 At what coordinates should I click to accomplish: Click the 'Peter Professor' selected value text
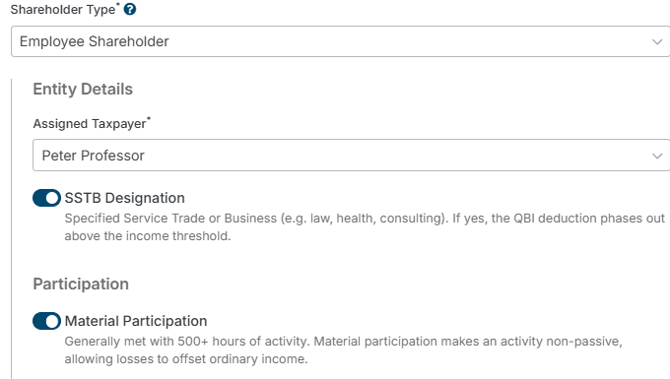pyautogui.click(x=93, y=156)
